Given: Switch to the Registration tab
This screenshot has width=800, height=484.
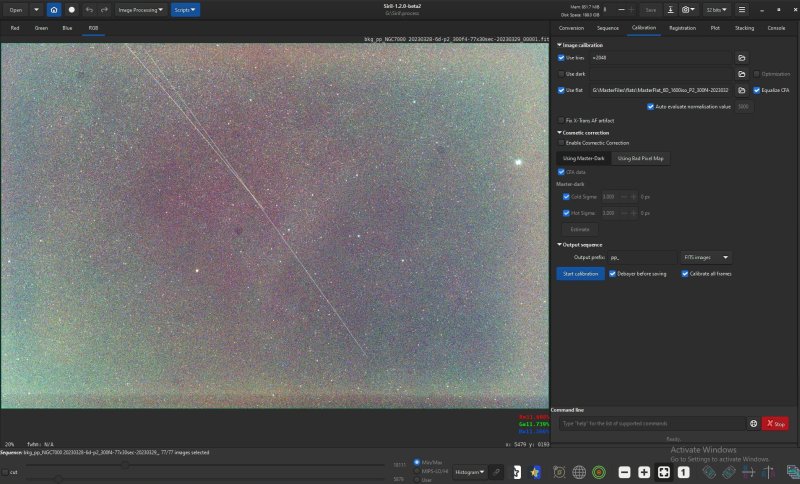Looking at the screenshot, I should (682, 28).
